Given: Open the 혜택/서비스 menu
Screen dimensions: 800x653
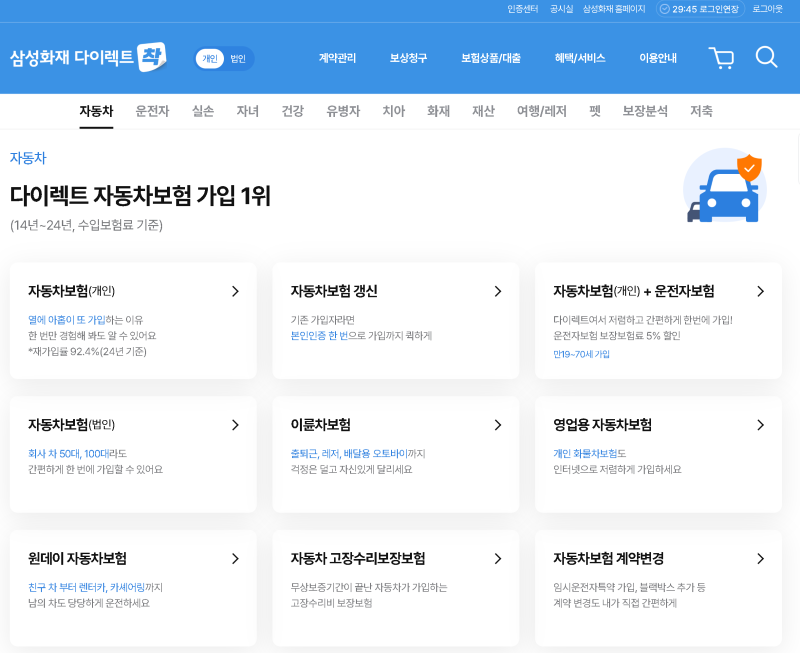Looking at the screenshot, I should pos(580,58).
